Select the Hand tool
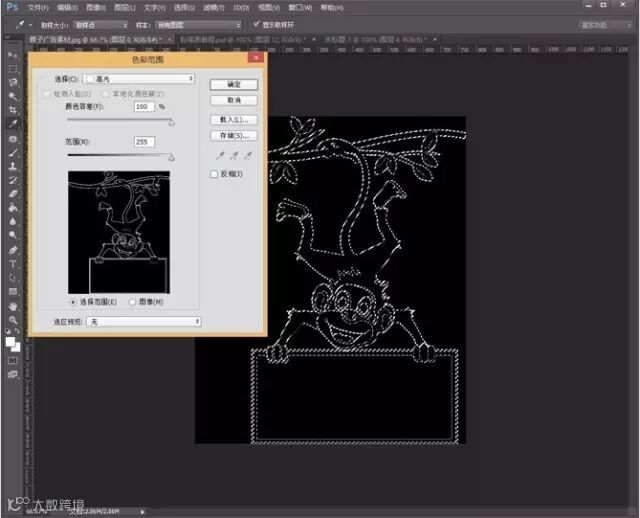This screenshot has width=640, height=518. [13, 307]
